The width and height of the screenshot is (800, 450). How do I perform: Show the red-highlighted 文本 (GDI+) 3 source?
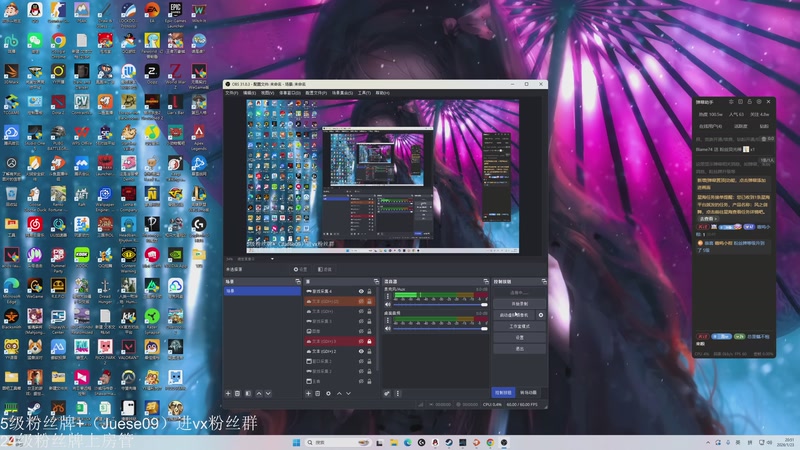[361, 341]
